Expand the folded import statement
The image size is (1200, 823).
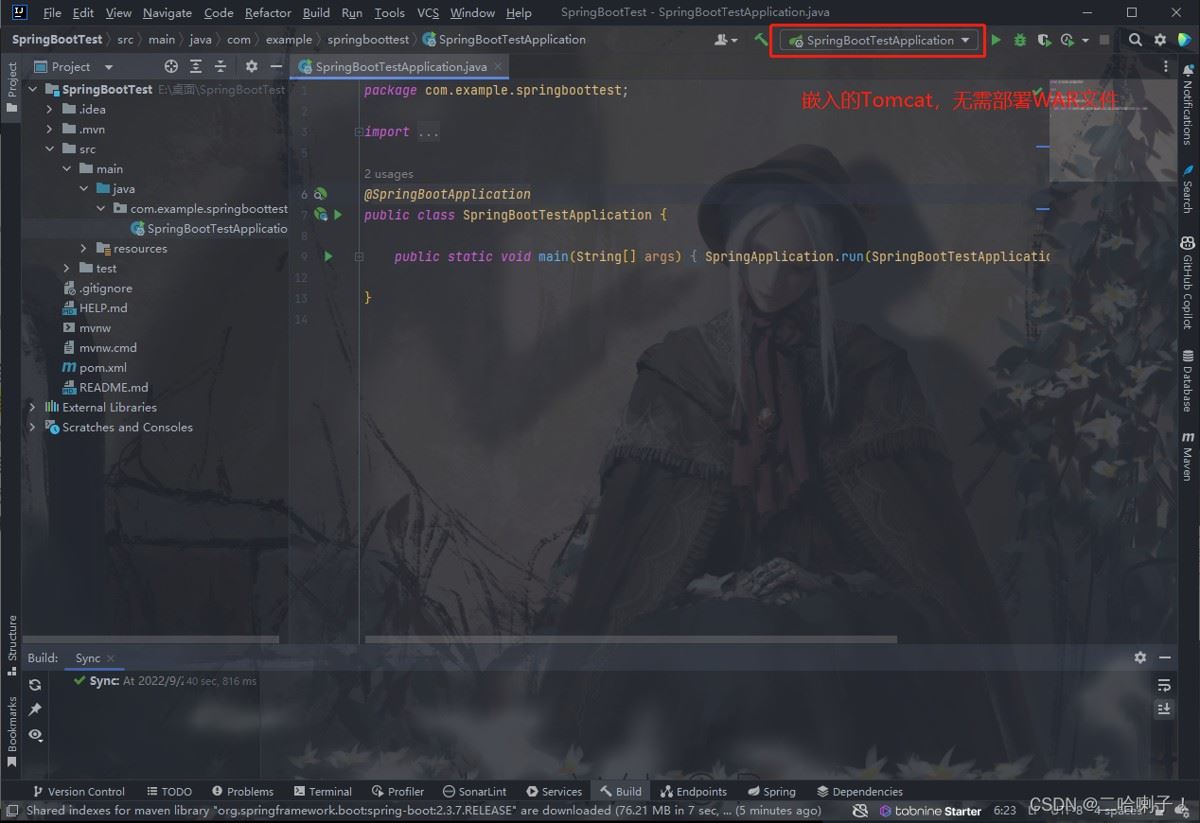click(x=358, y=132)
